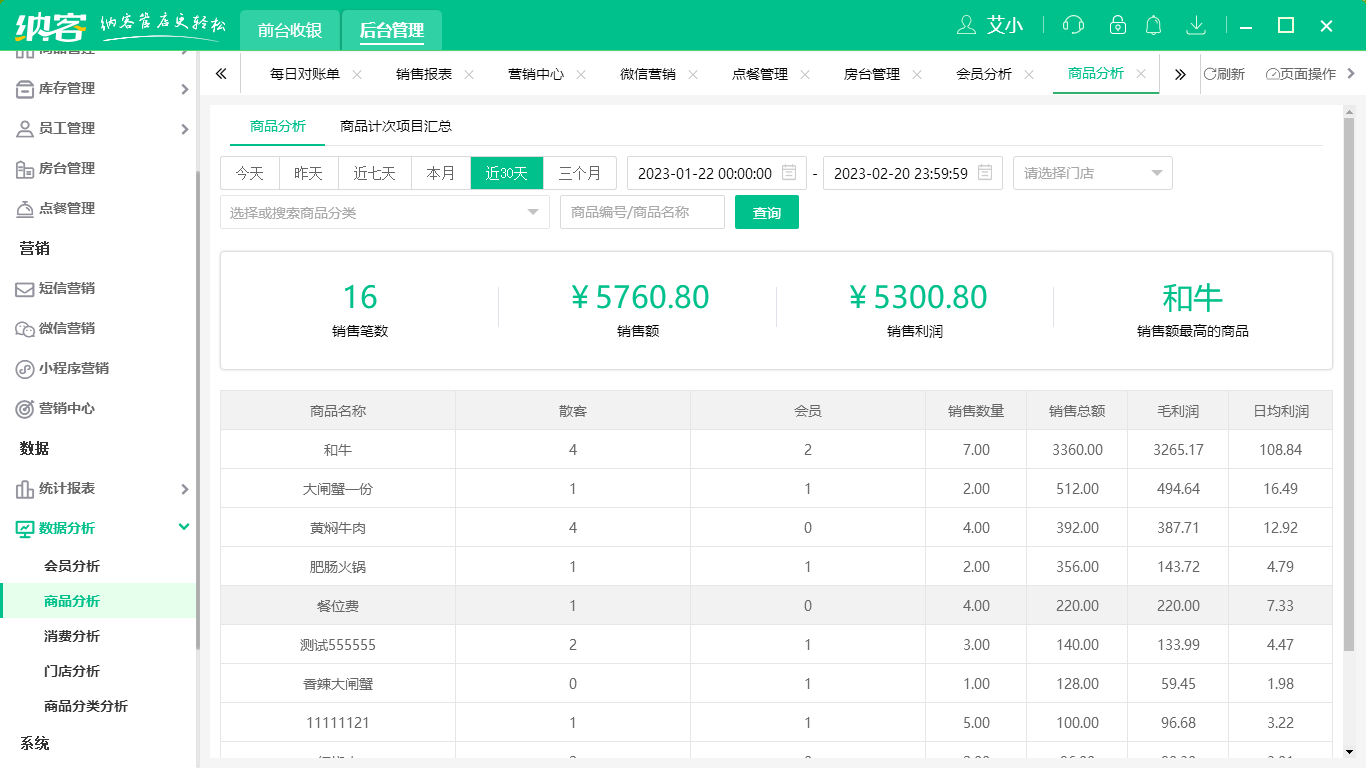Select 今天 date range

[x=250, y=173]
